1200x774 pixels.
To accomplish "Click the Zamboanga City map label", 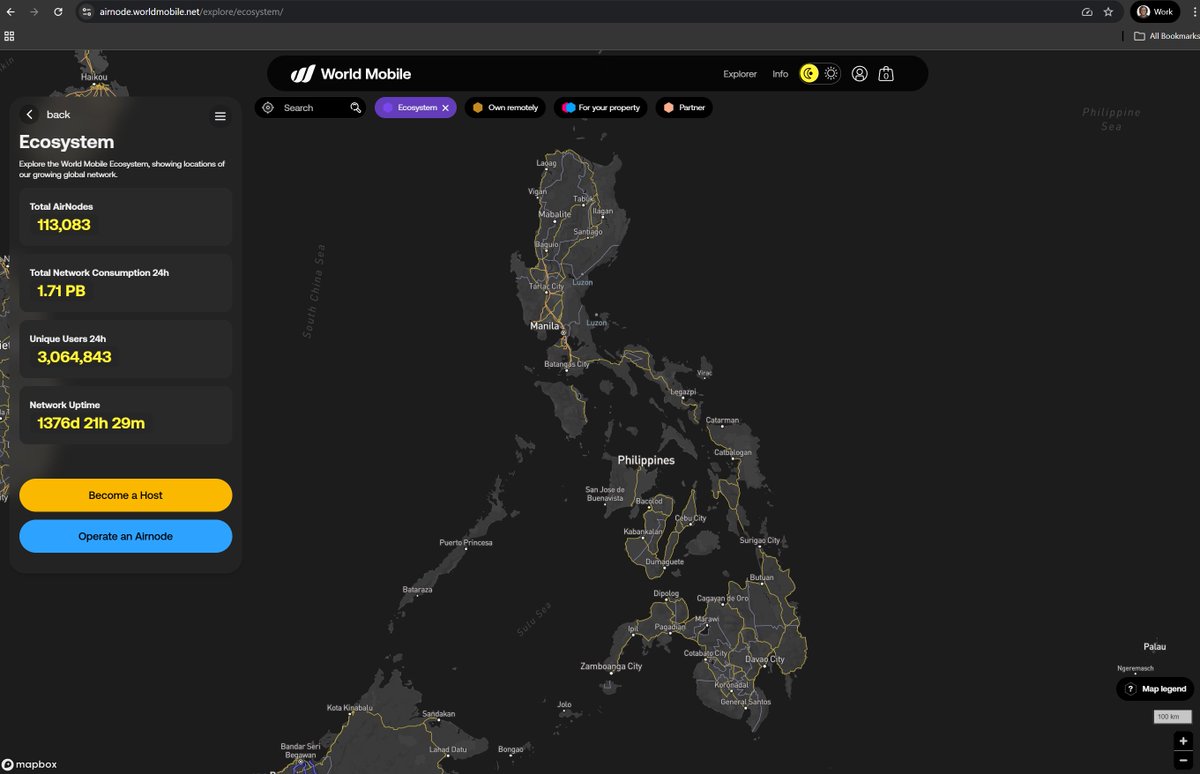I will (x=611, y=666).
